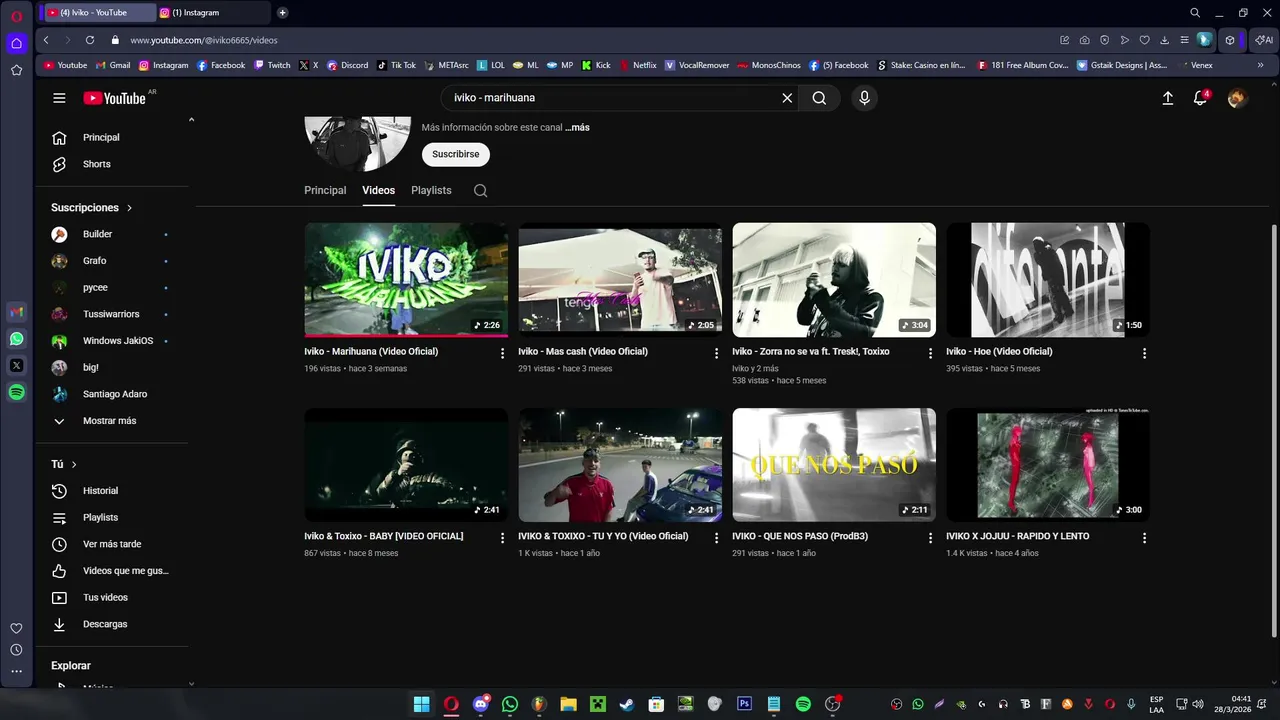Subscribe with the Suscribirse button

tap(456, 154)
